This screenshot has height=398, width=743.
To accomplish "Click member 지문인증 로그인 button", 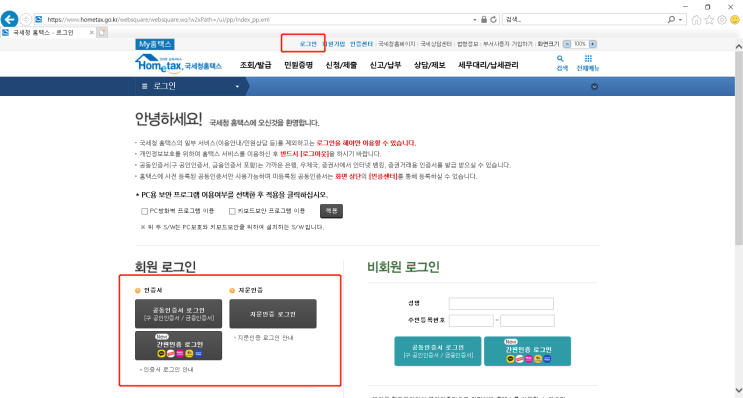I will 273,314.
